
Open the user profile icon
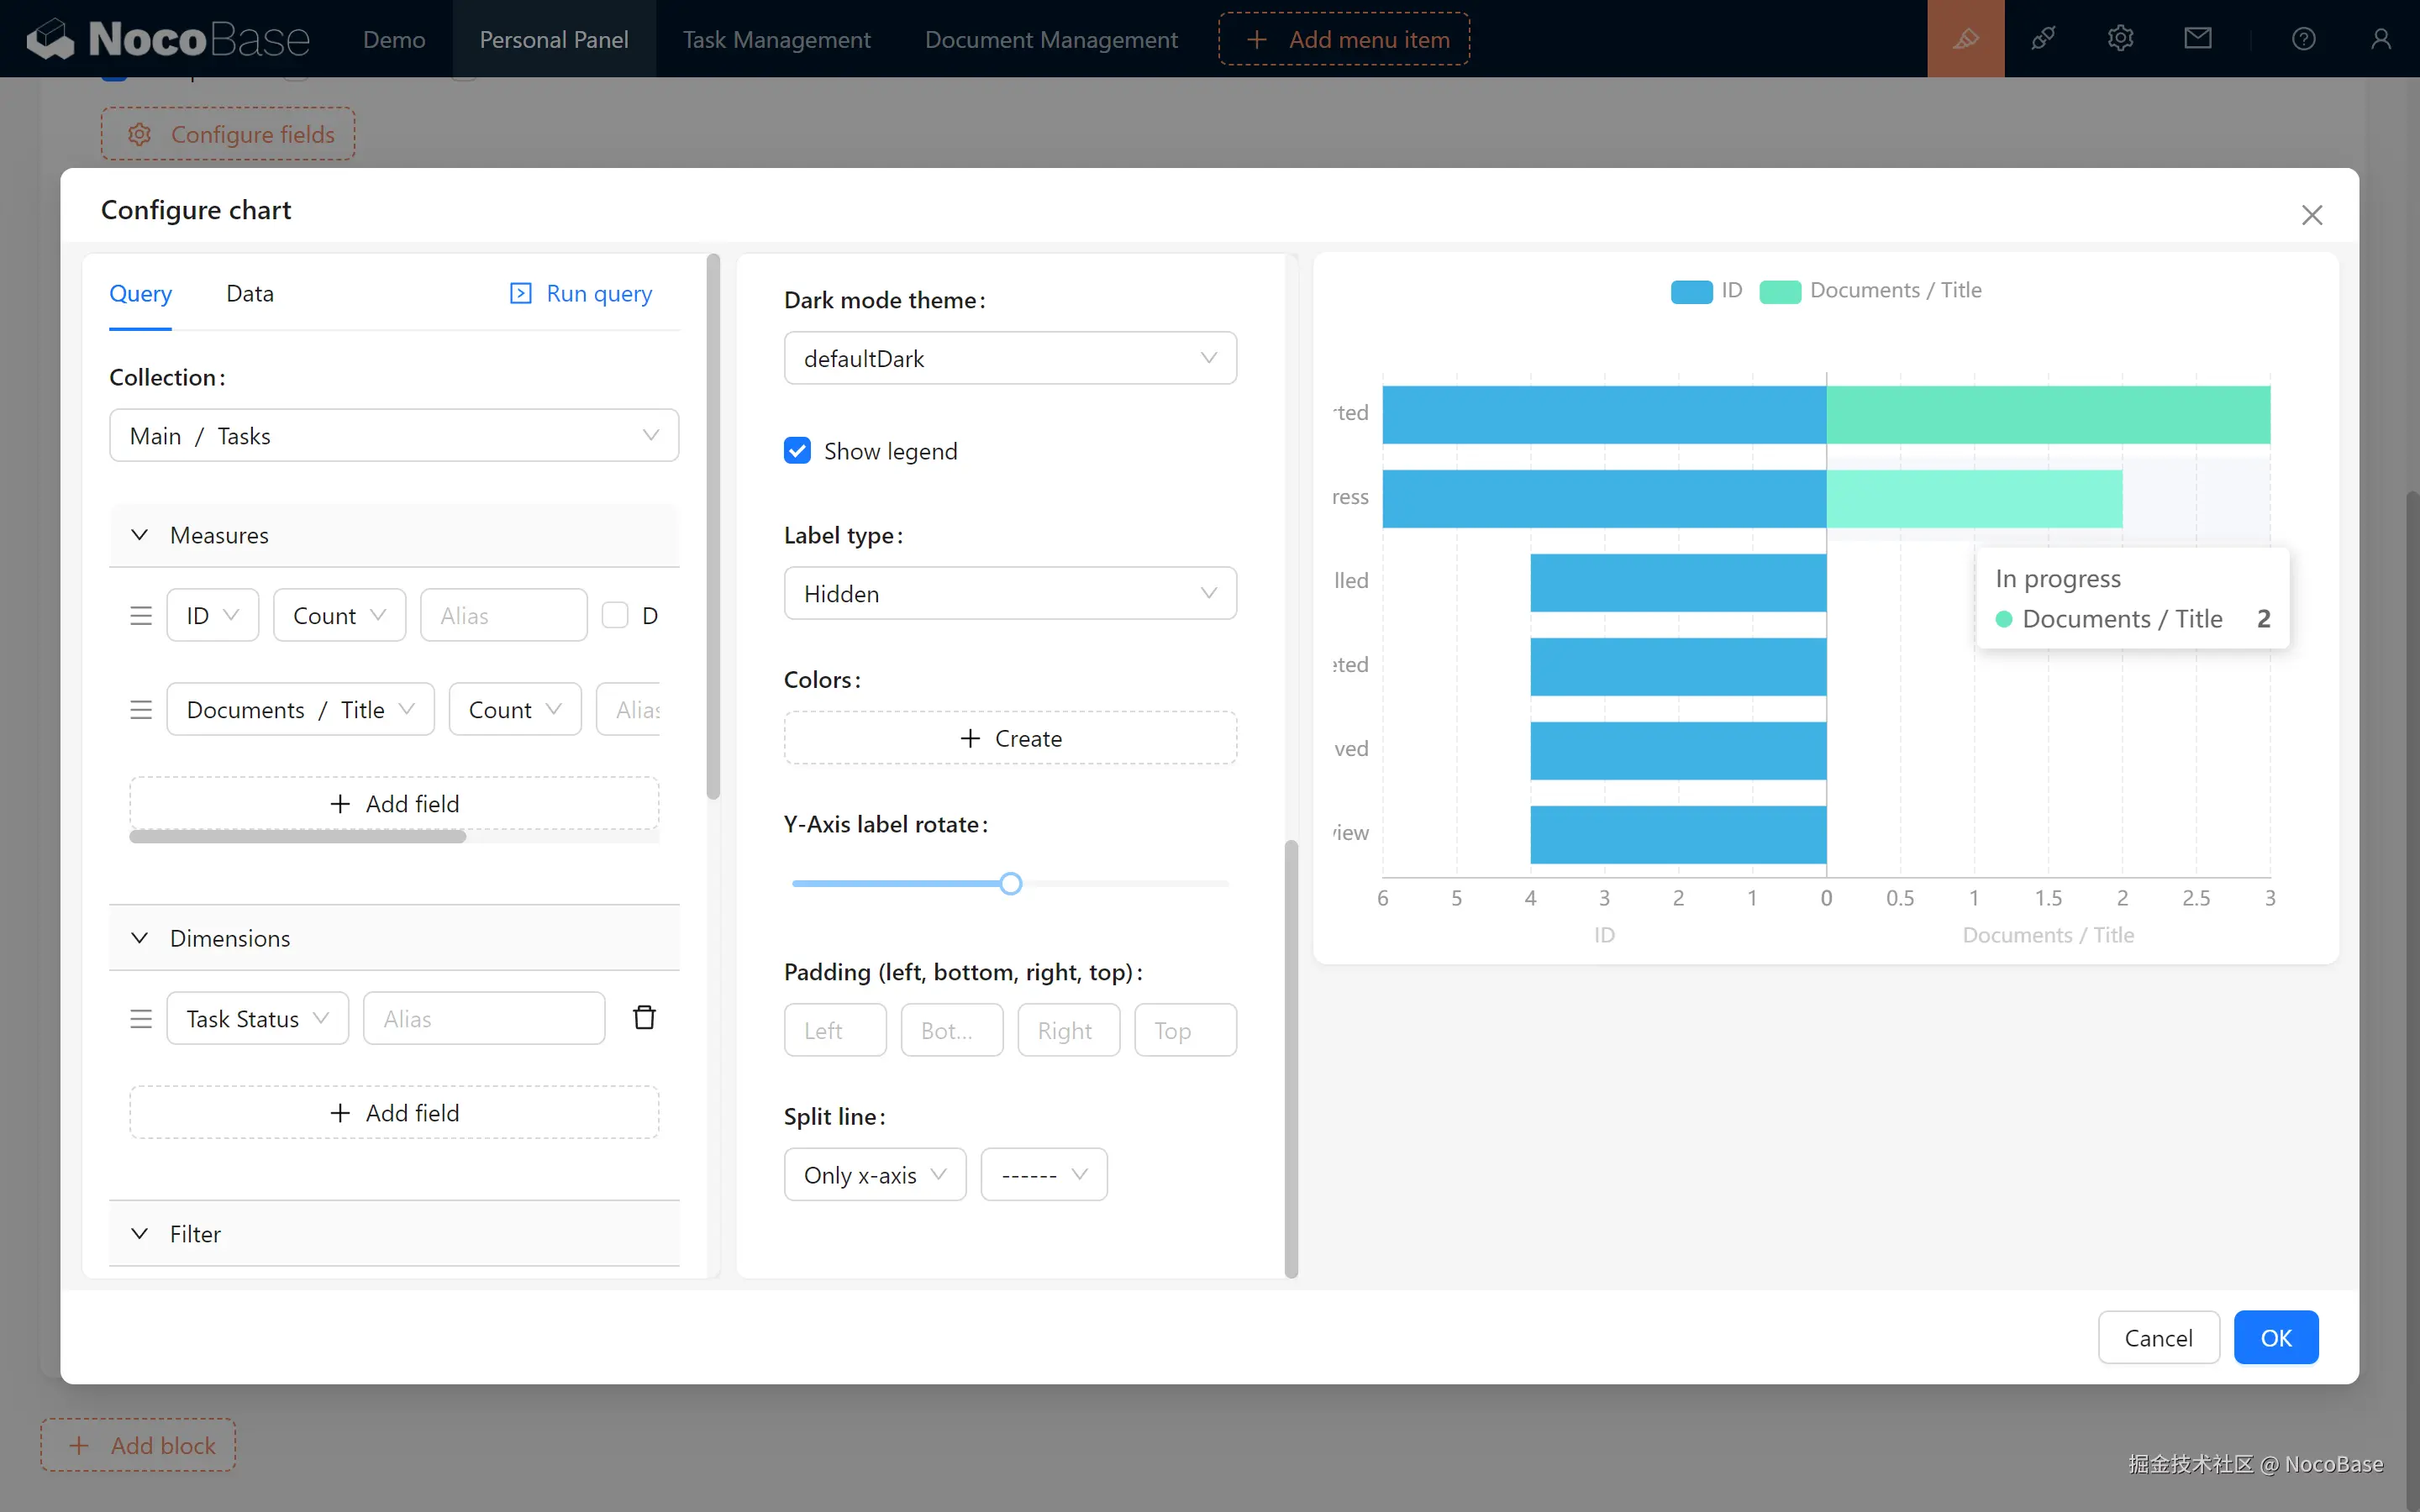(2380, 39)
